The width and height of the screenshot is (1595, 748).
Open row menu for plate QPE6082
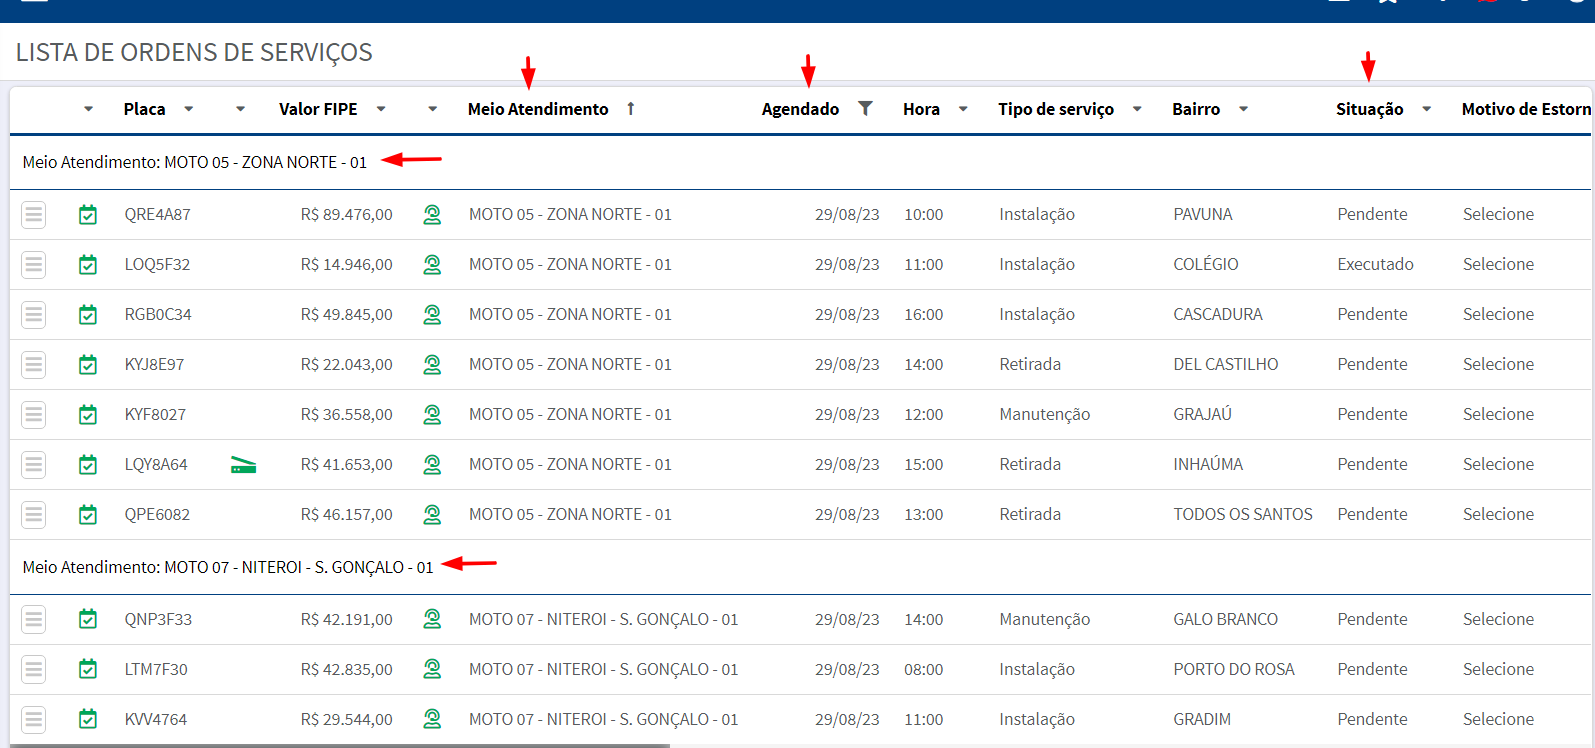34,514
